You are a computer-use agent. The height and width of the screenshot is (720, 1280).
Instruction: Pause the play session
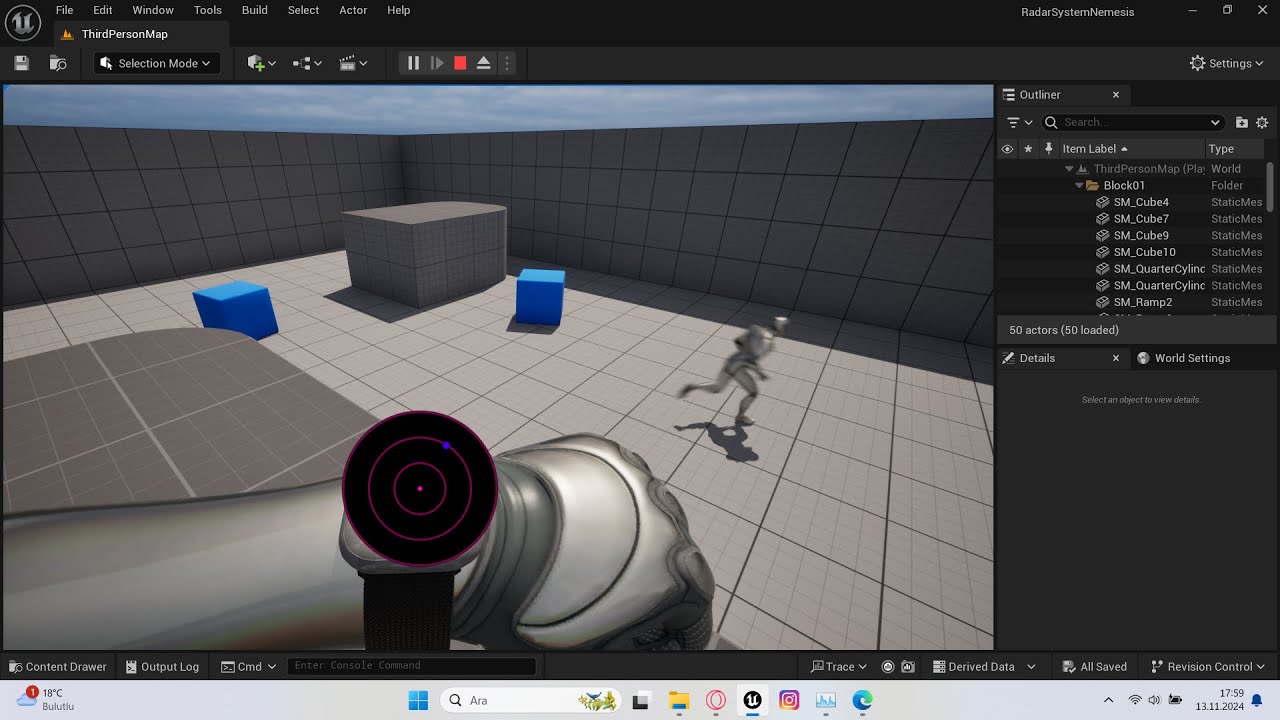coord(413,63)
